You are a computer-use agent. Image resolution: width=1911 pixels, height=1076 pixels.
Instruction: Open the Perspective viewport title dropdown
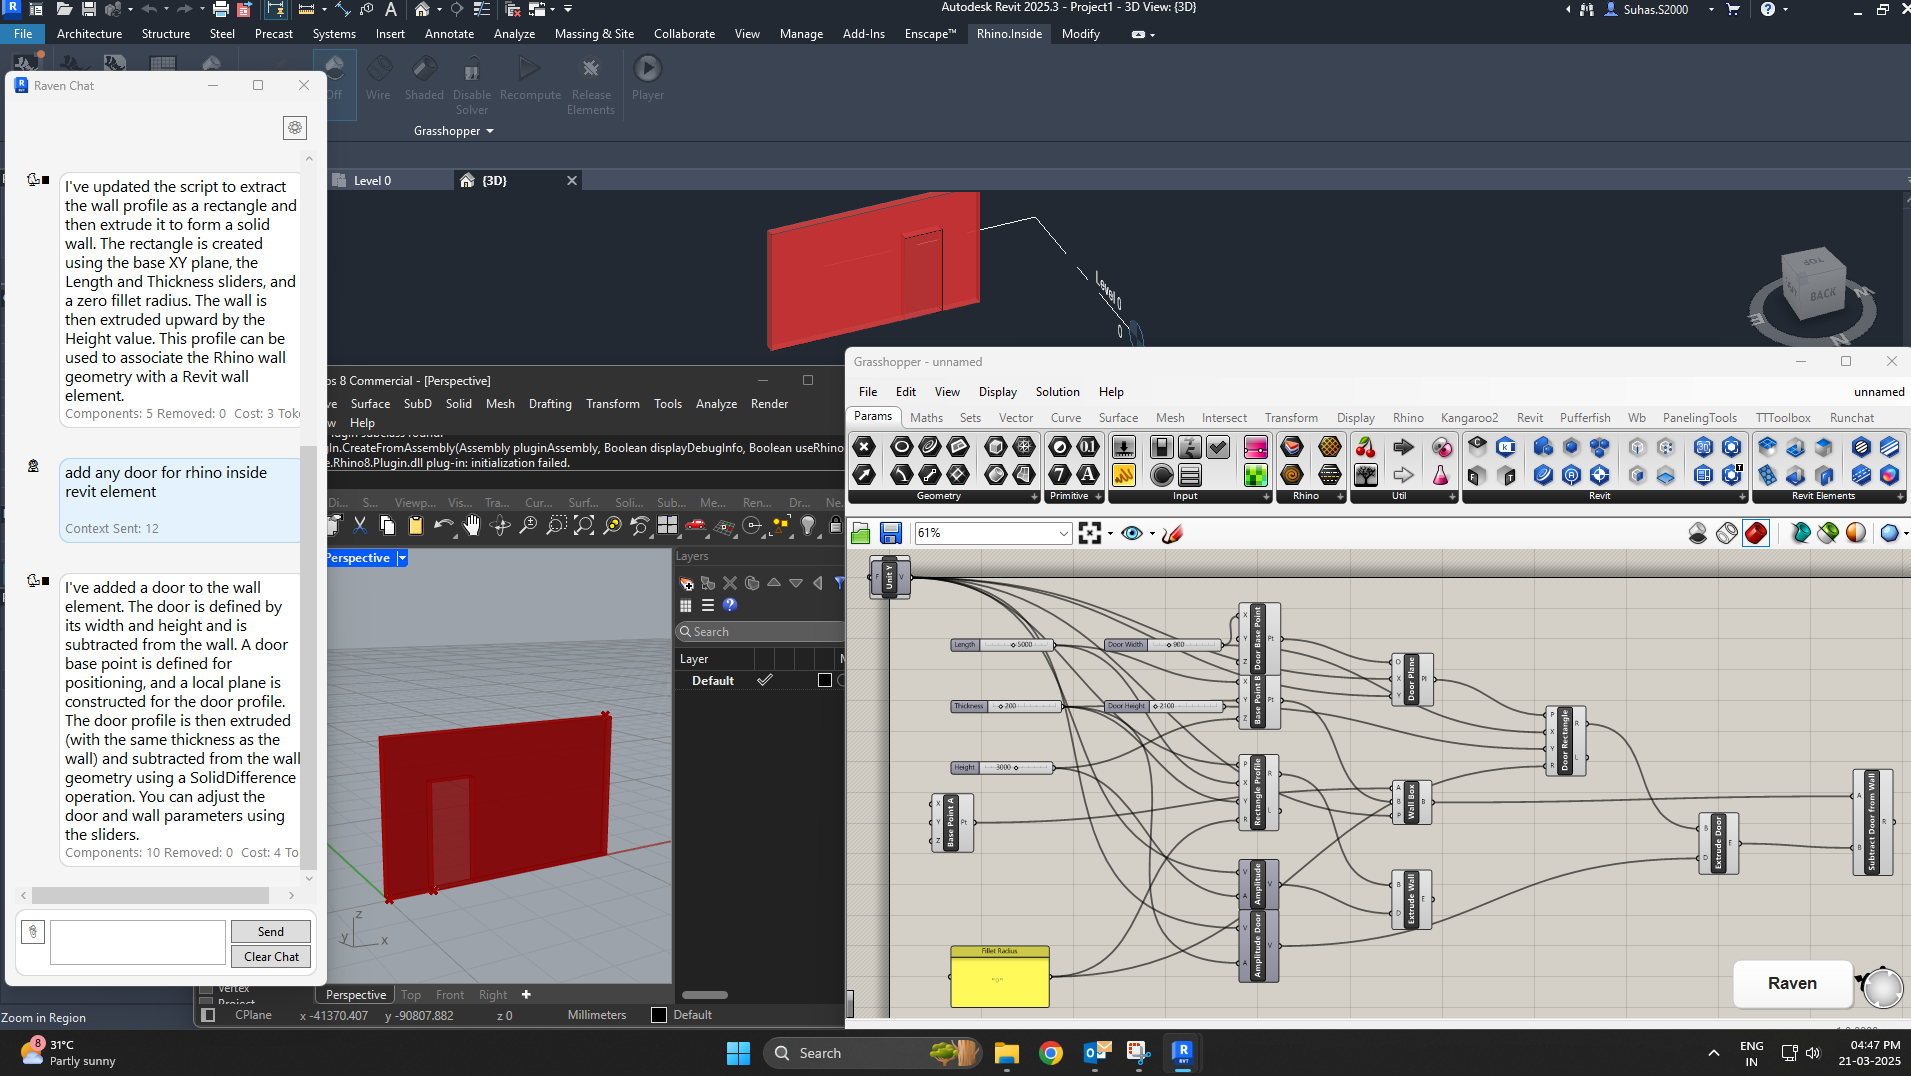pyautogui.click(x=400, y=557)
